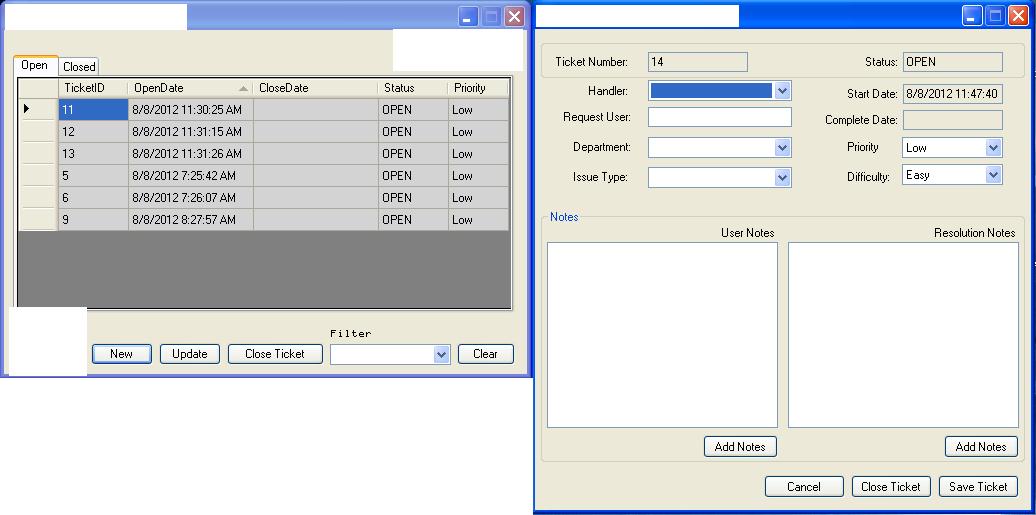Click open date 8/8/2012 11:30:25 AM cell
This screenshot has height=515, width=1036.
(x=190, y=110)
